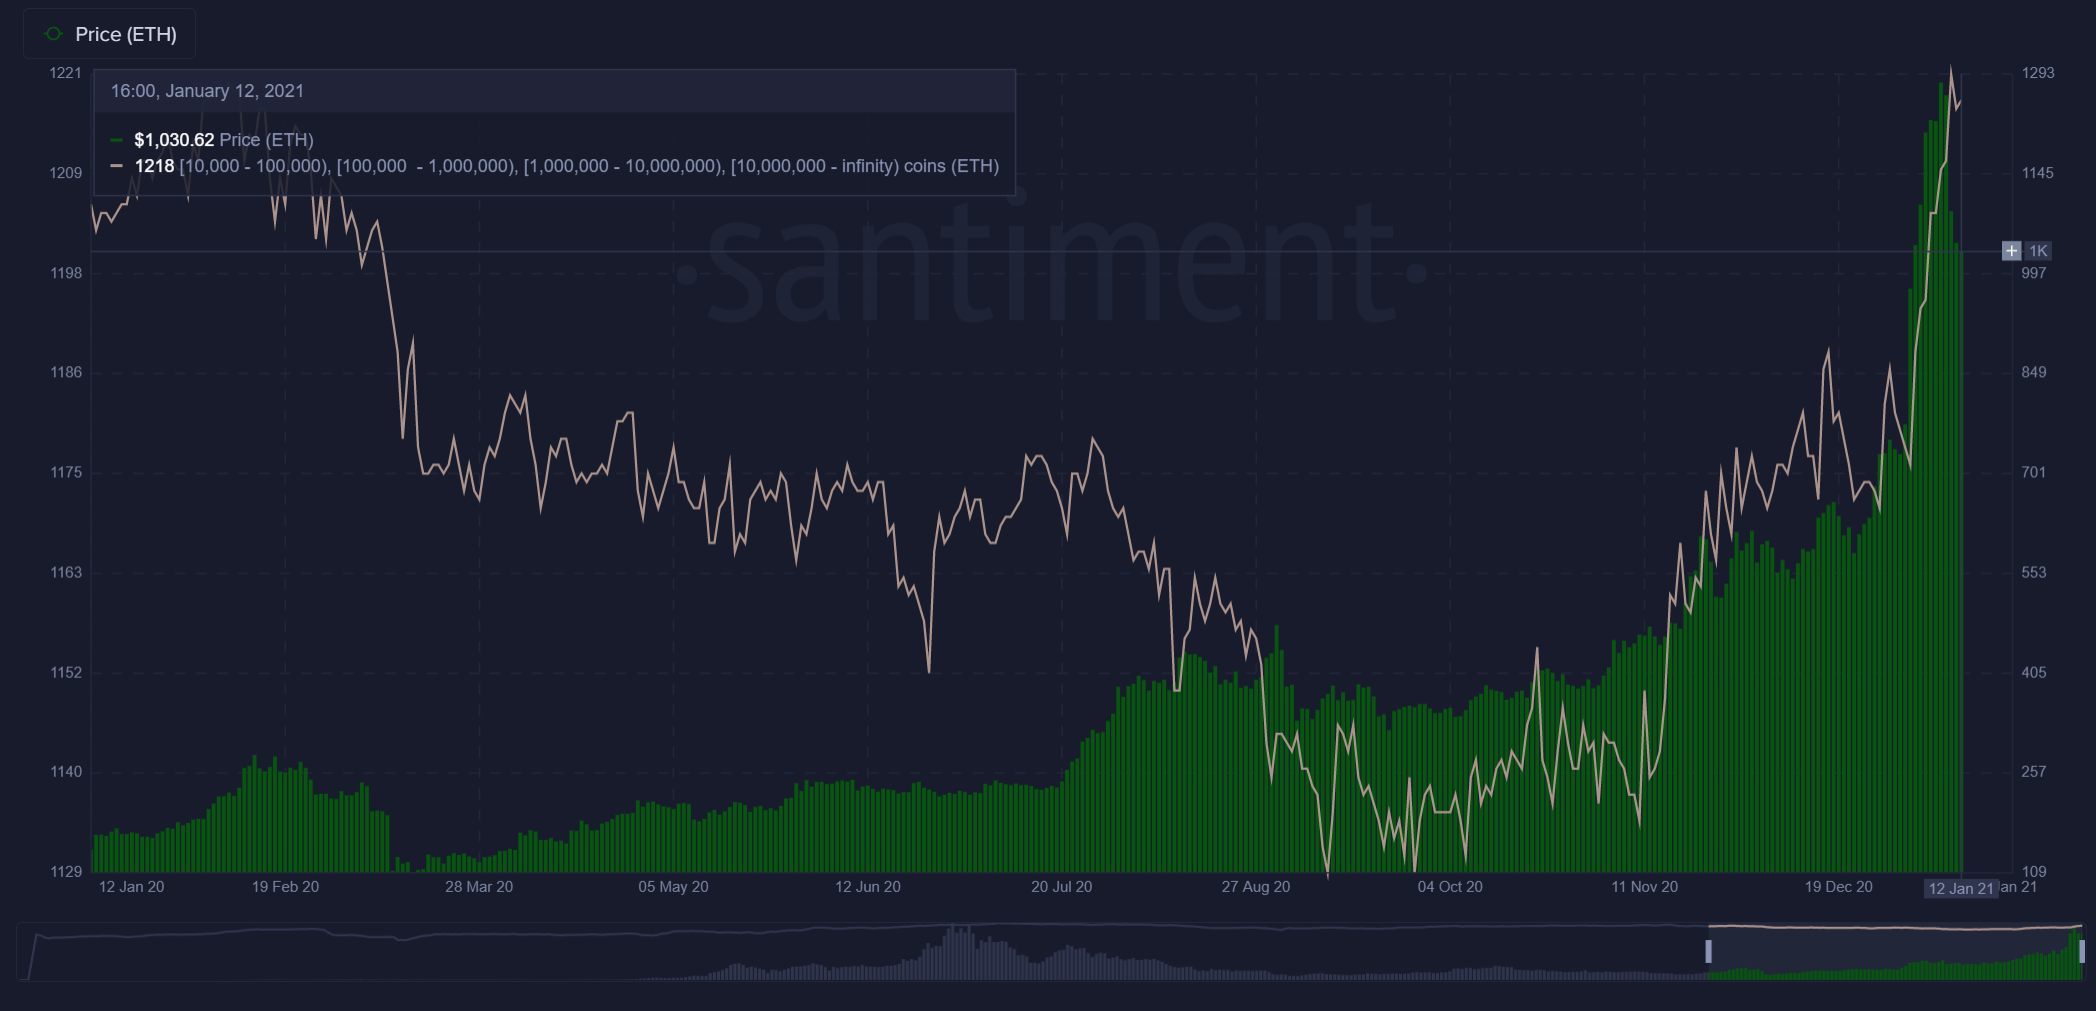Click the 1218 coins value in tooltip
Image resolution: width=2096 pixels, height=1011 pixels.
tap(154, 166)
